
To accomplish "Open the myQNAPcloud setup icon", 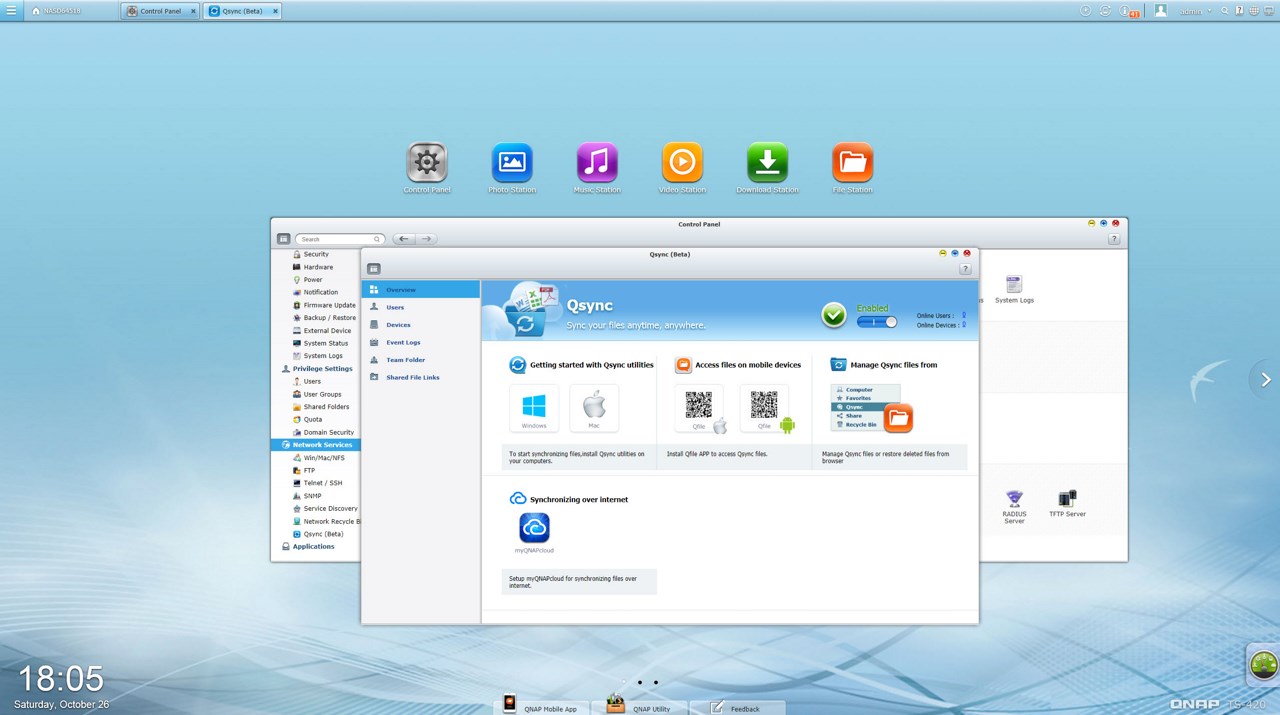I will click(534, 528).
